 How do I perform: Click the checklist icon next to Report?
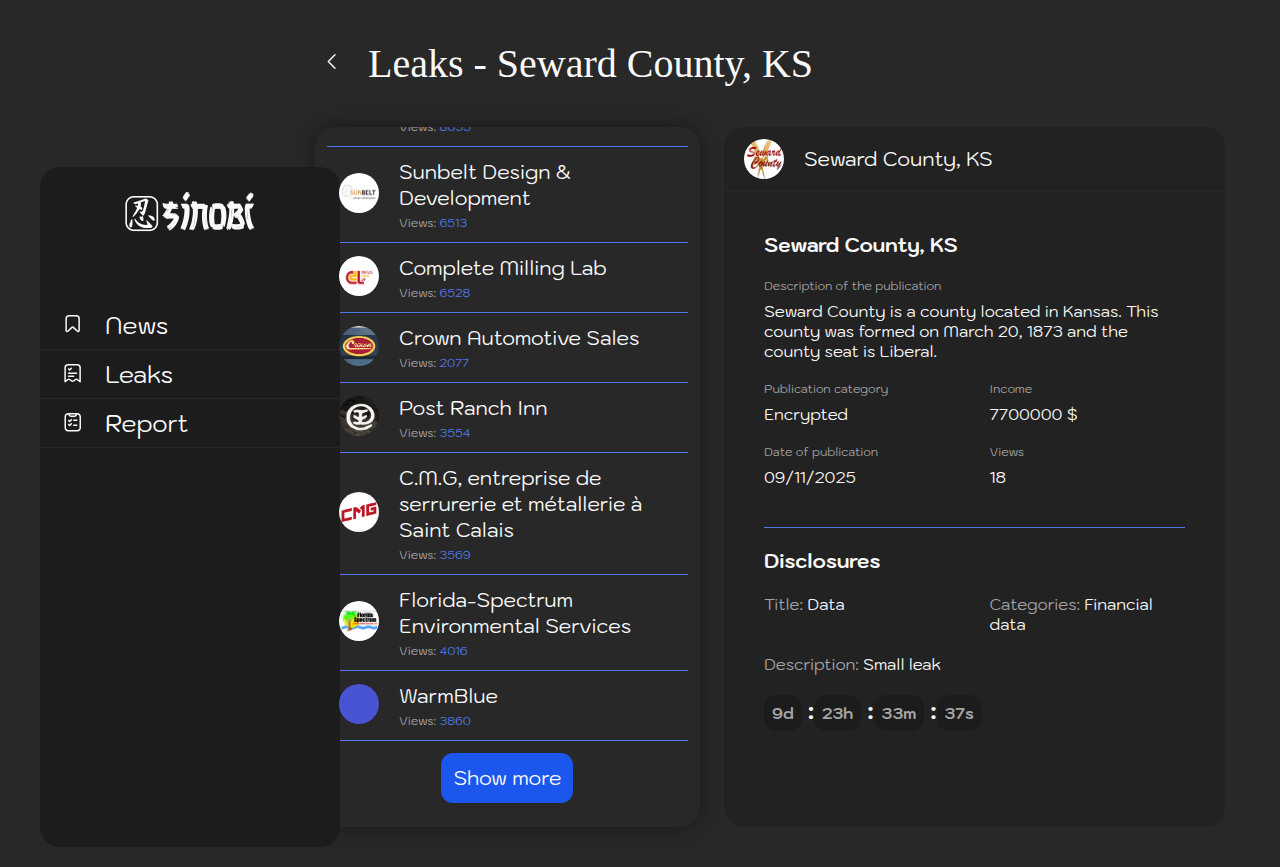click(72, 423)
